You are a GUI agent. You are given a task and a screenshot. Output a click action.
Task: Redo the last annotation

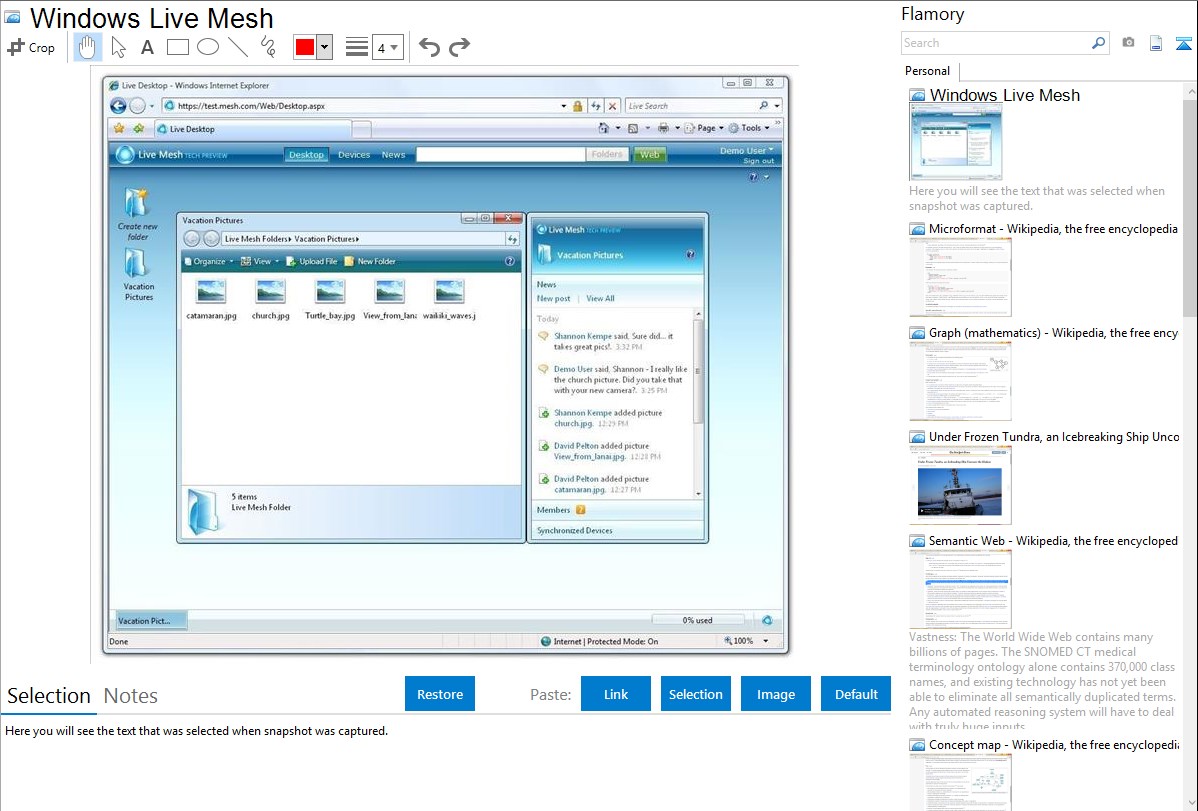click(x=459, y=47)
